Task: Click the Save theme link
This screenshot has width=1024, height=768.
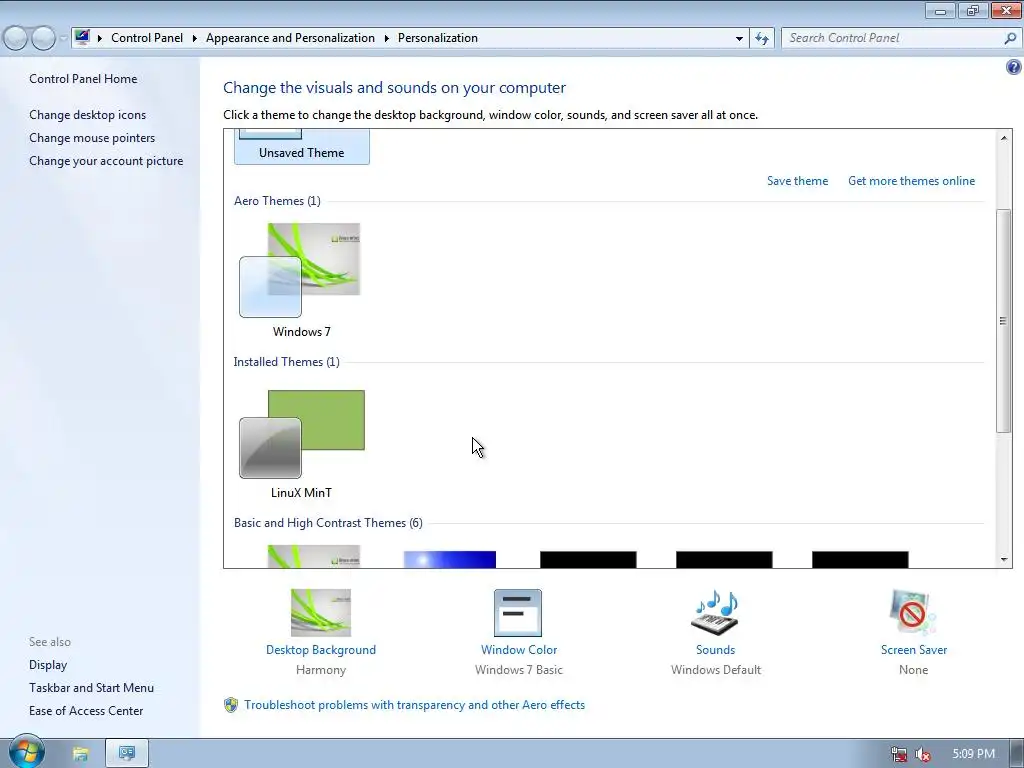Action: [x=797, y=181]
